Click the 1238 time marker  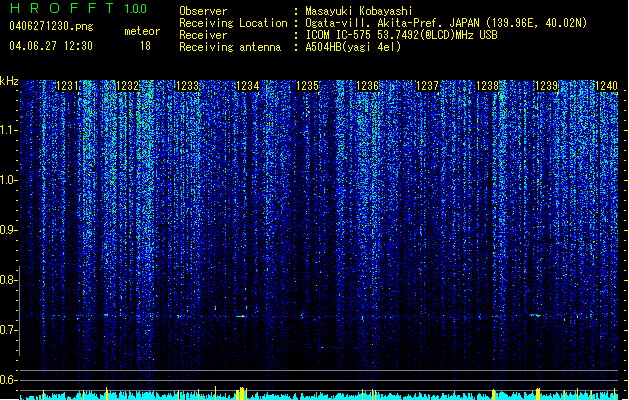(487, 86)
